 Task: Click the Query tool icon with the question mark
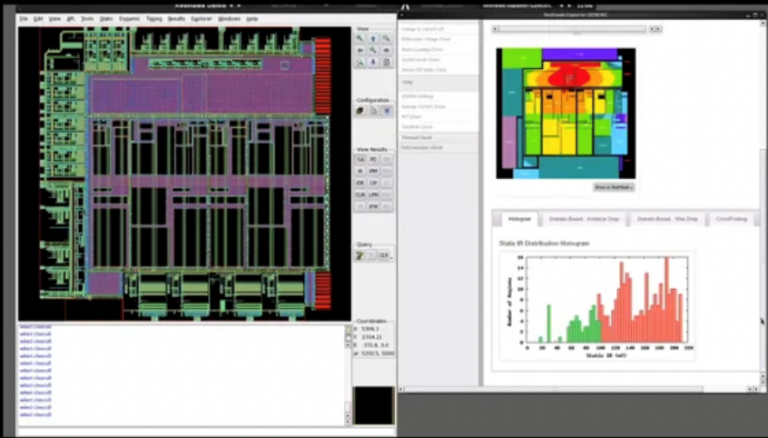360,255
